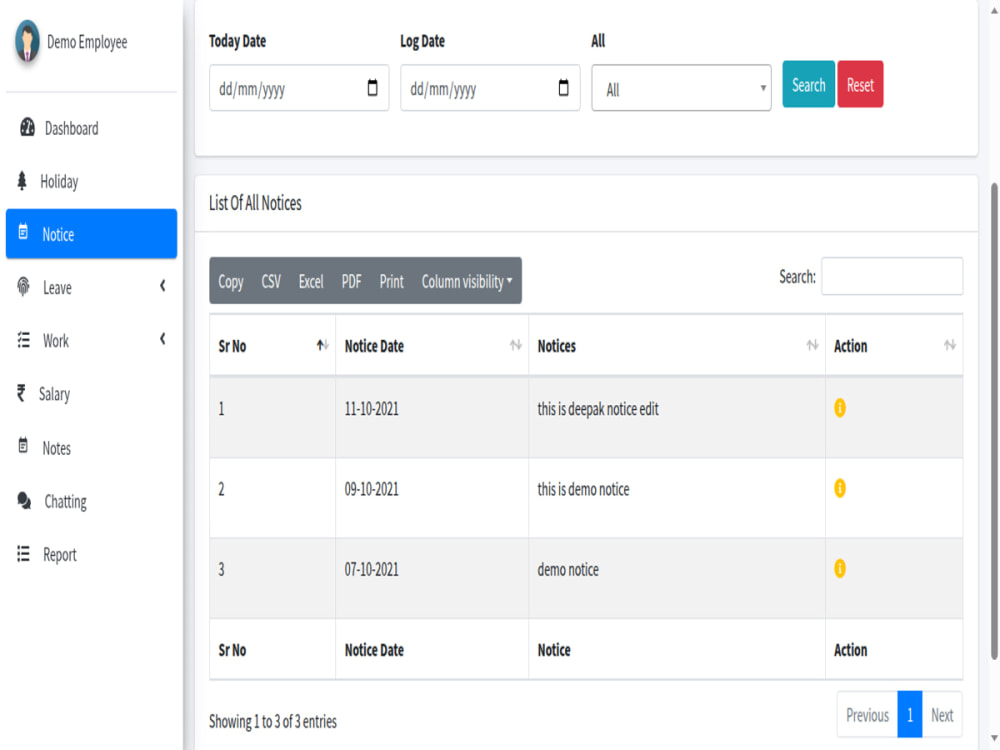Sort by Notice Date column arrows
The width and height of the screenshot is (1000, 750).
pyautogui.click(x=515, y=345)
